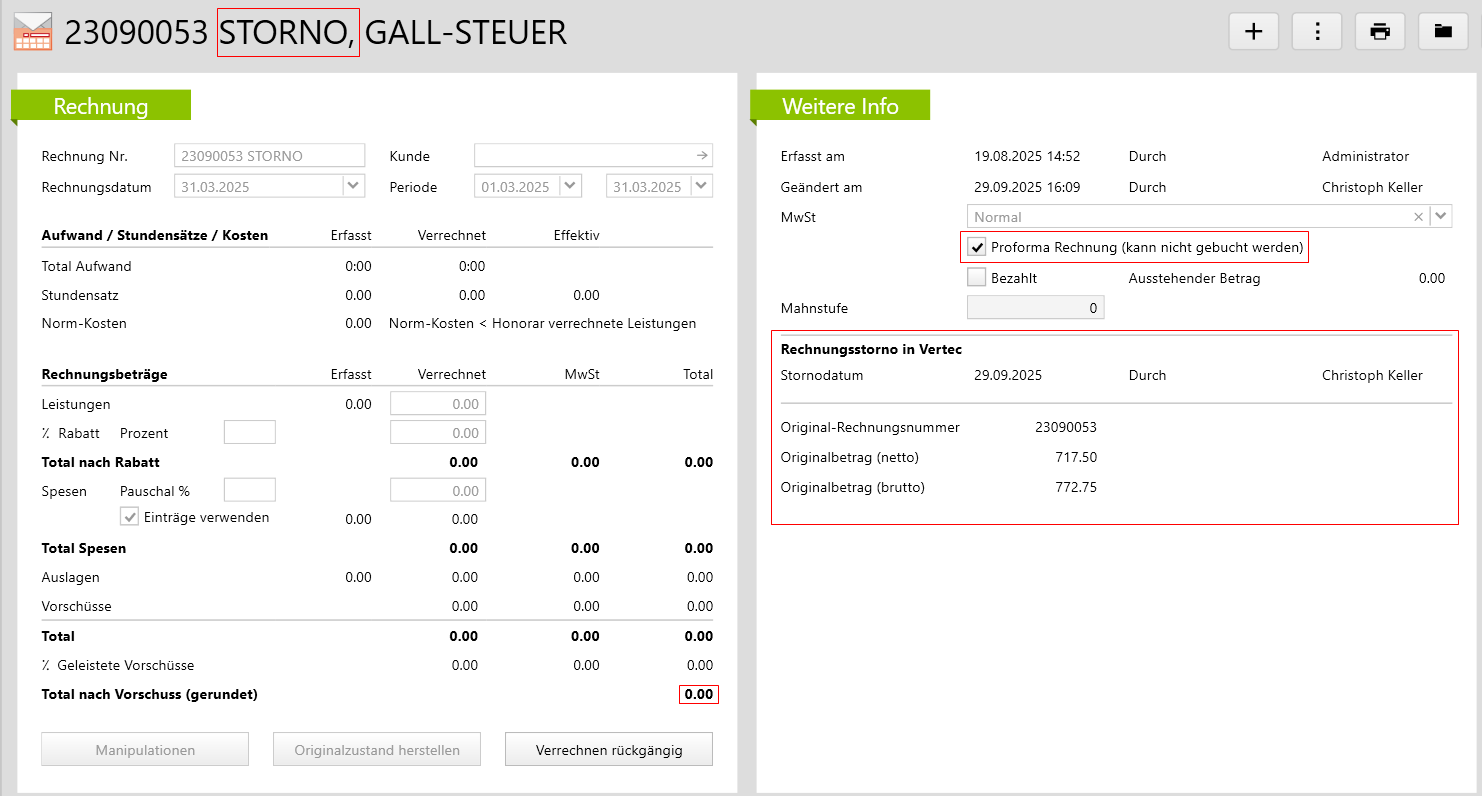Clear MwSt value with the X icon

point(1418,217)
